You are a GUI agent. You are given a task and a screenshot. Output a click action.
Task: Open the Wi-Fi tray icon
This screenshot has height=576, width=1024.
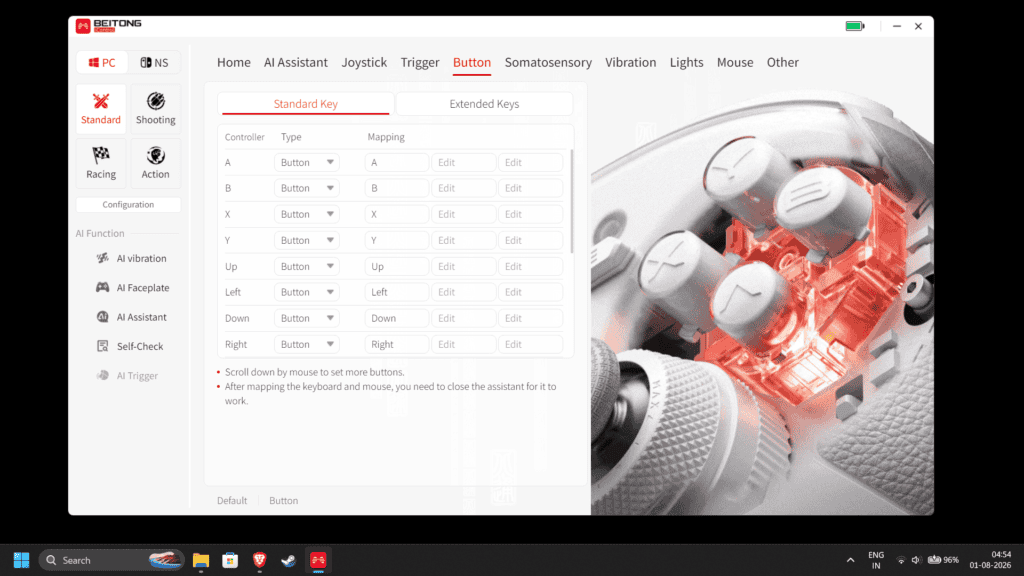(901, 560)
